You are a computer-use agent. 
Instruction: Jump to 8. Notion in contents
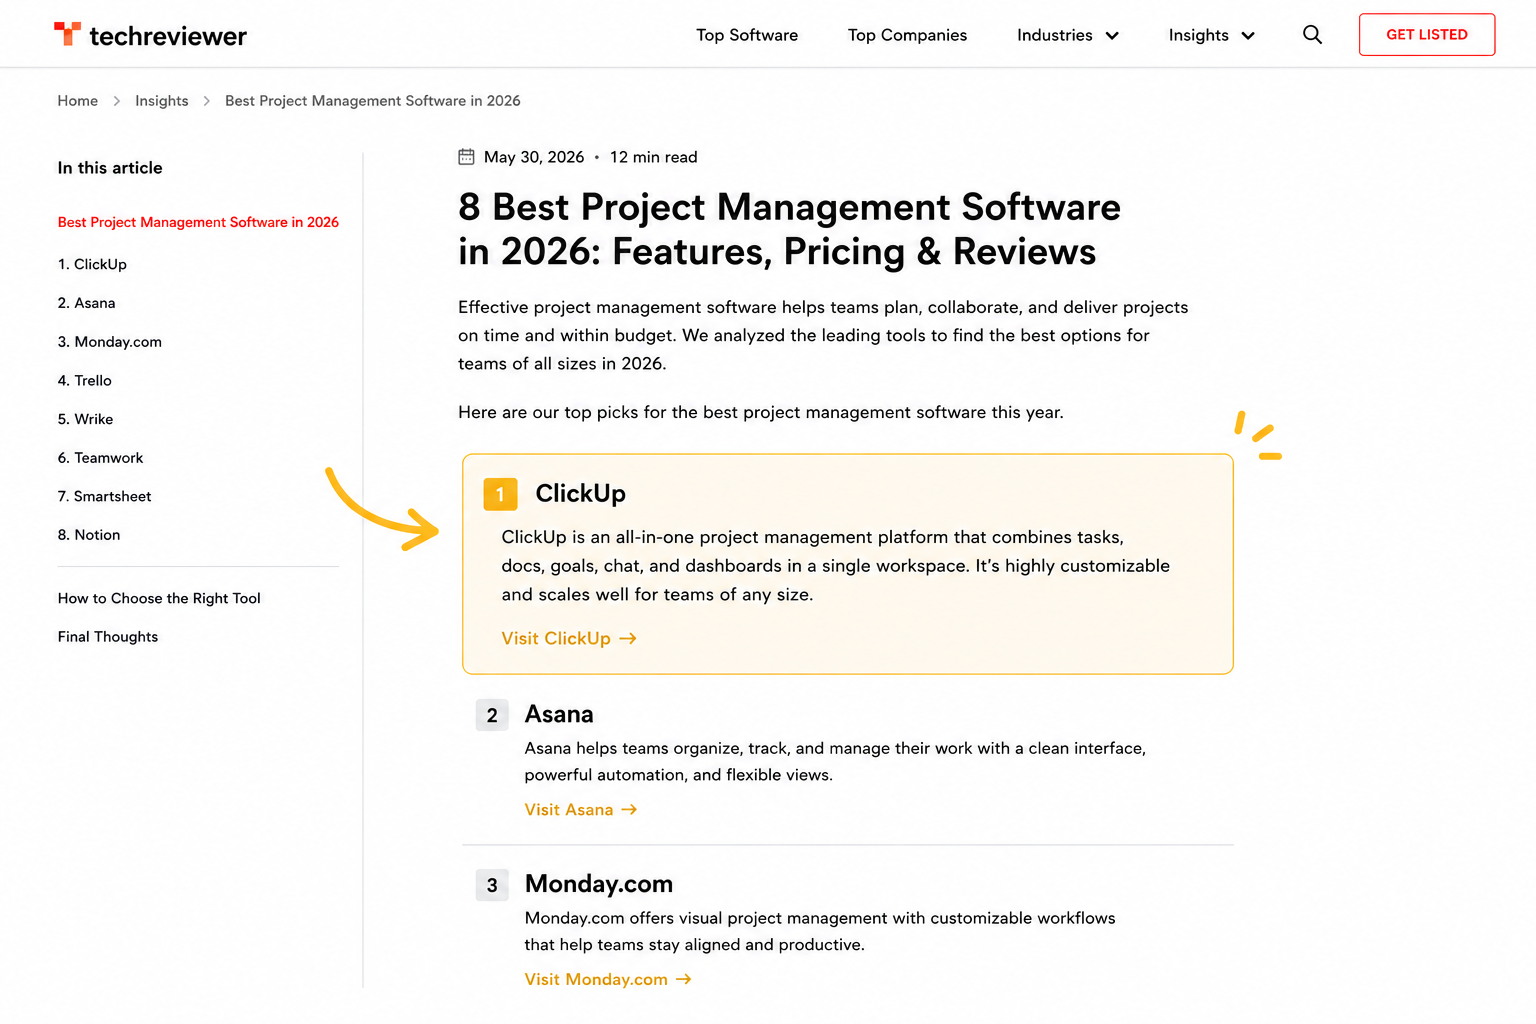tap(89, 535)
